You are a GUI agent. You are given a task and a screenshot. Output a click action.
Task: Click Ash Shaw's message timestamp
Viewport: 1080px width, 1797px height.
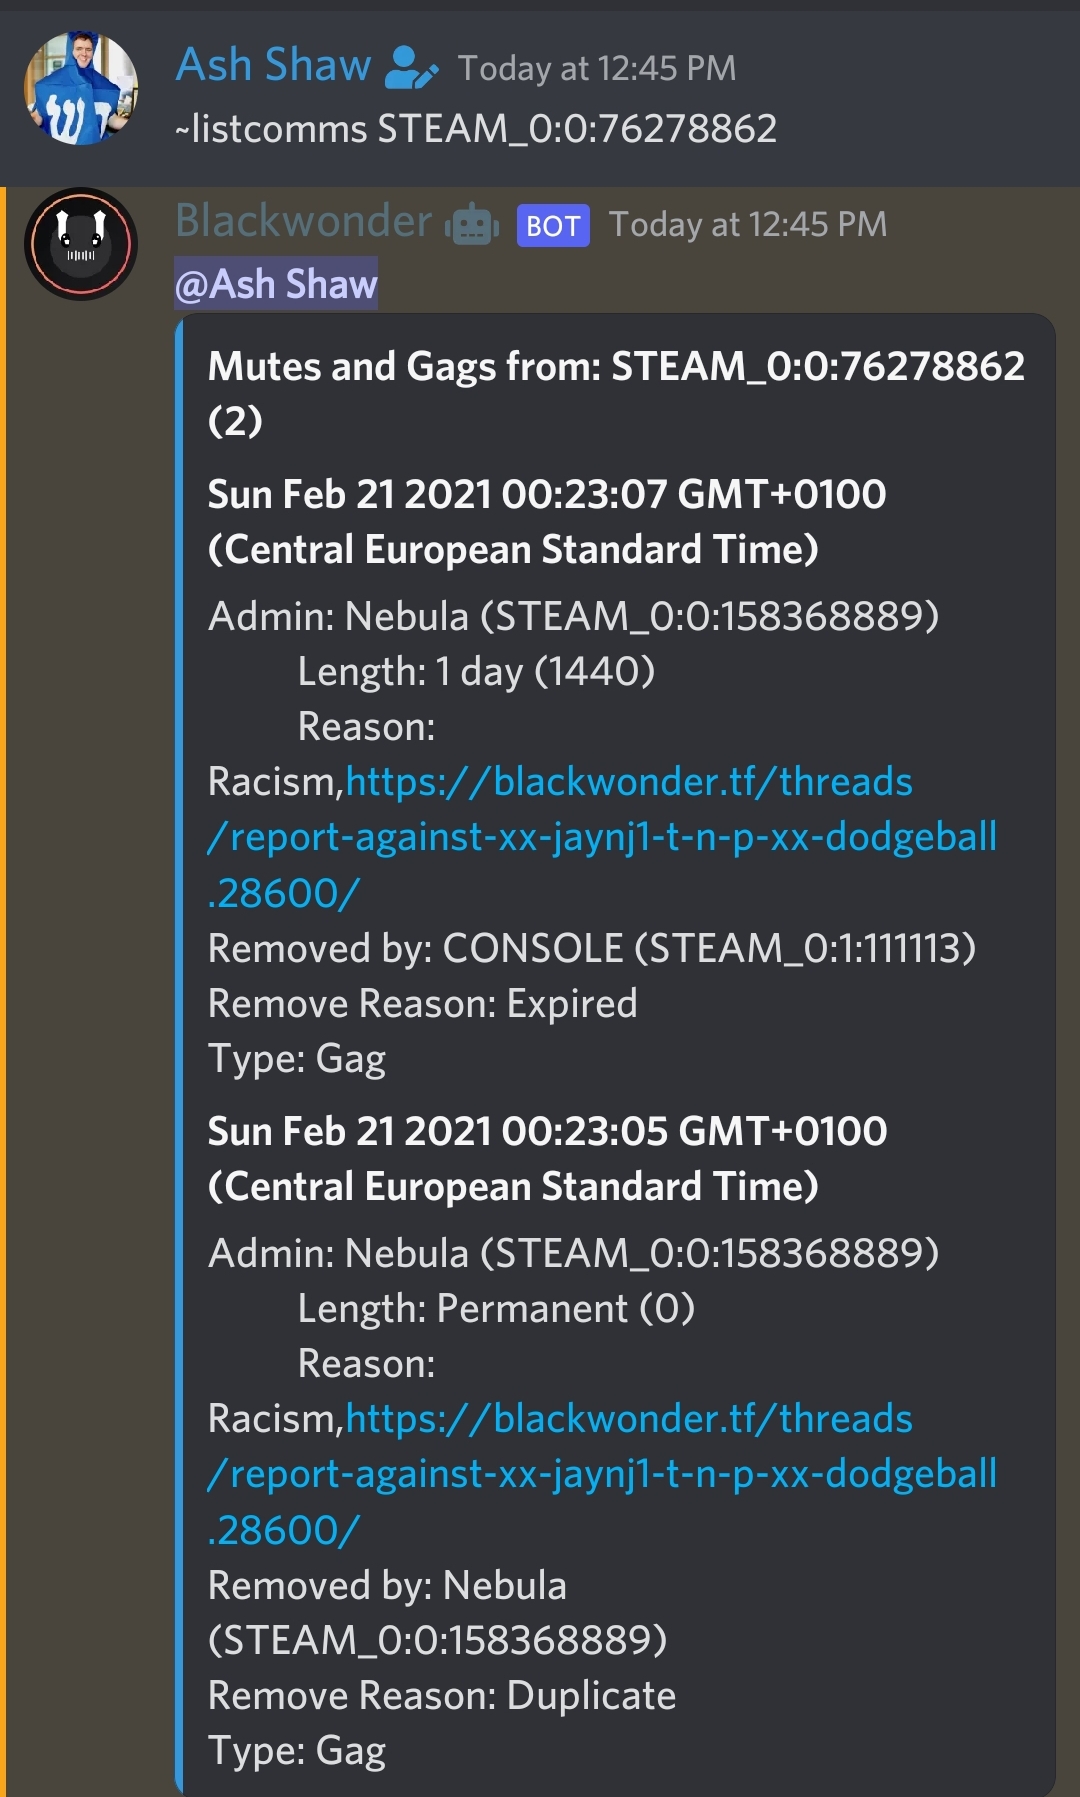tap(597, 68)
